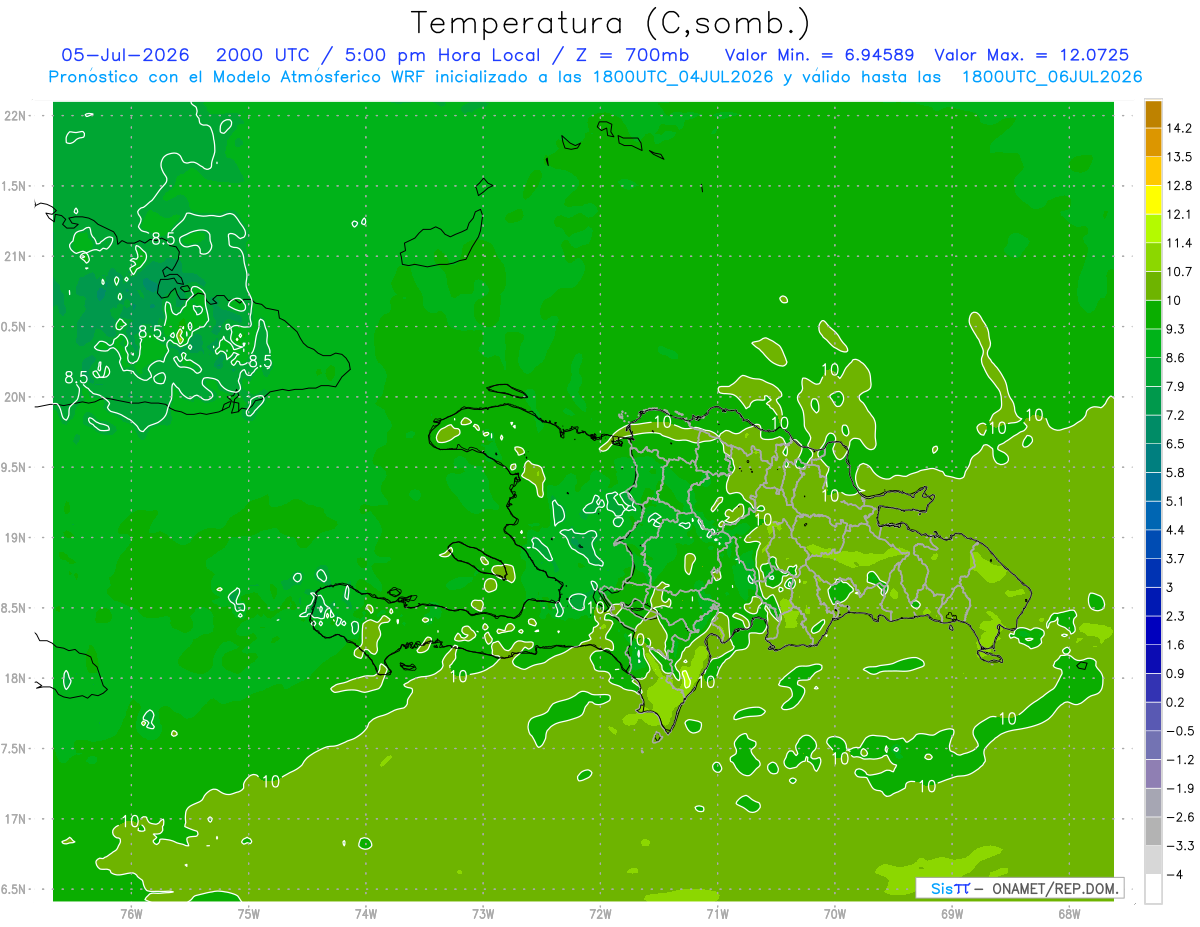The image size is (1200, 927).
Task: Select the date 05-Jul-2026 in the header
Action: [125, 55]
